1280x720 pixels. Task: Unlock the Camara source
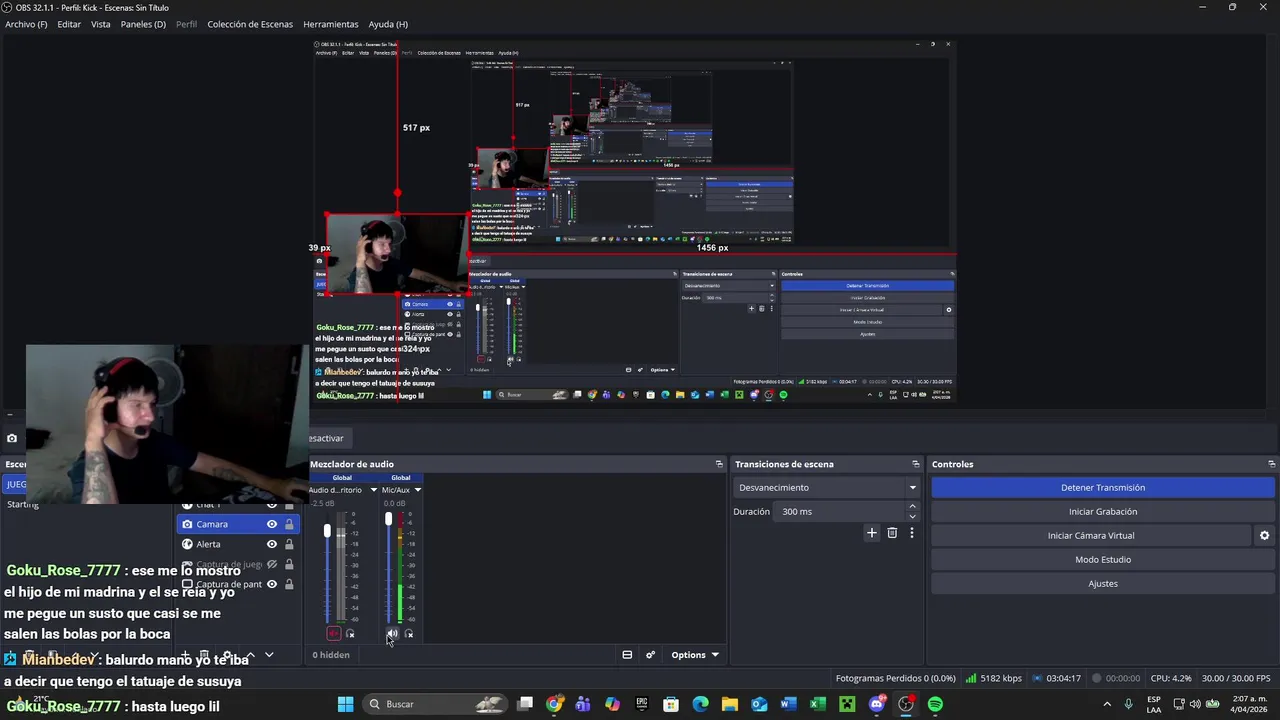pos(289,524)
